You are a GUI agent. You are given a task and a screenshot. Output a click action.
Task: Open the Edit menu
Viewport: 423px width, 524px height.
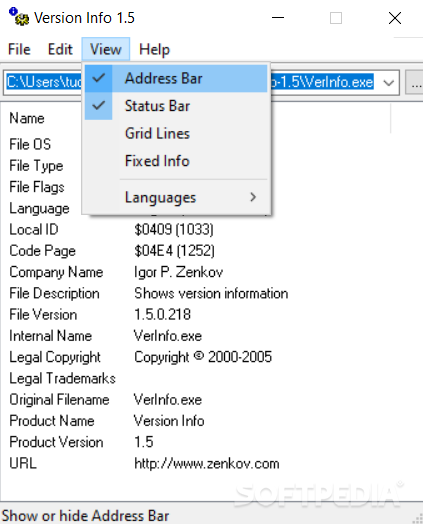(x=60, y=49)
